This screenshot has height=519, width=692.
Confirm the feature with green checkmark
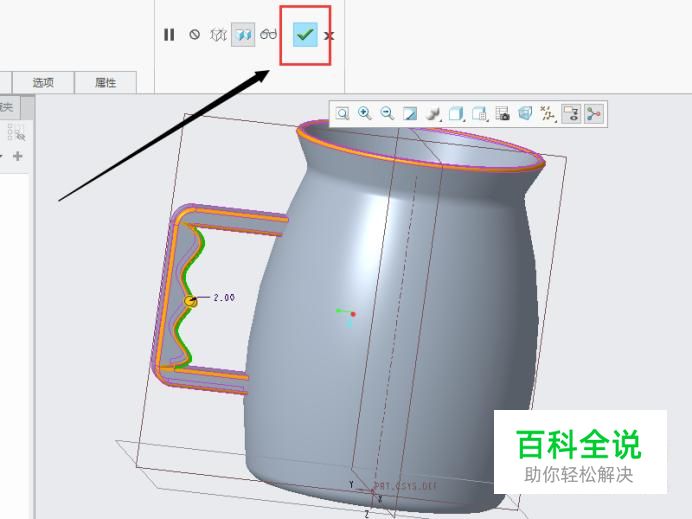click(x=305, y=34)
